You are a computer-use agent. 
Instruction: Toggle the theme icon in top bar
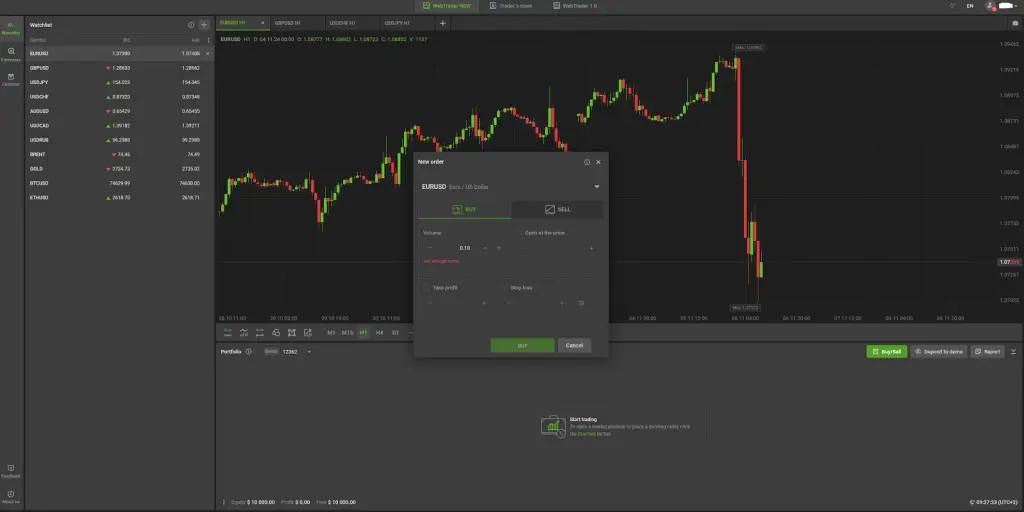click(x=952, y=6)
